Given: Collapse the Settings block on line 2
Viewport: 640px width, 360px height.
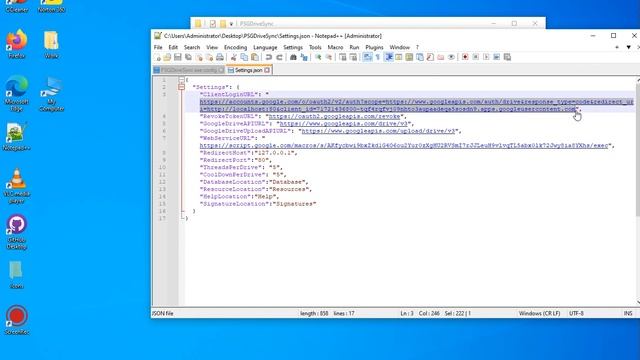Looking at the screenshot, I should pyautogui.click(x=182, y=87).
